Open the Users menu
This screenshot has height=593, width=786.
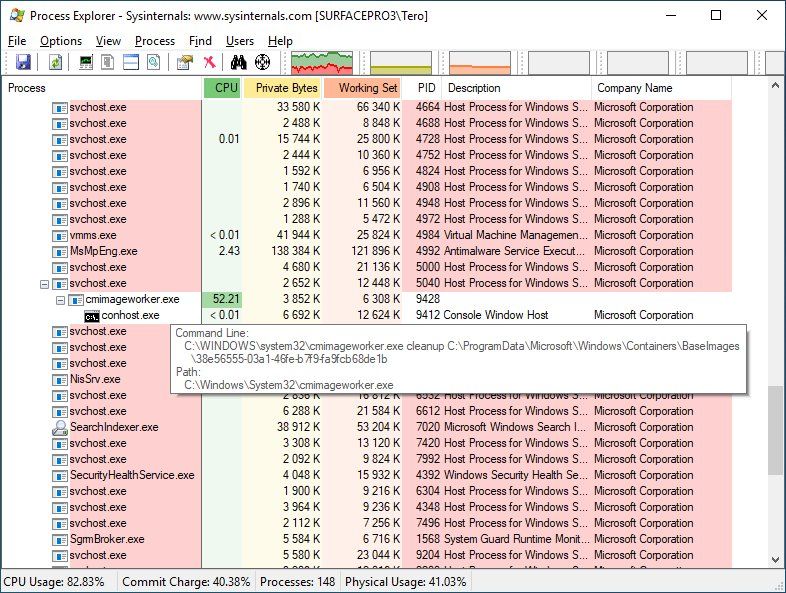pos(240,41)
